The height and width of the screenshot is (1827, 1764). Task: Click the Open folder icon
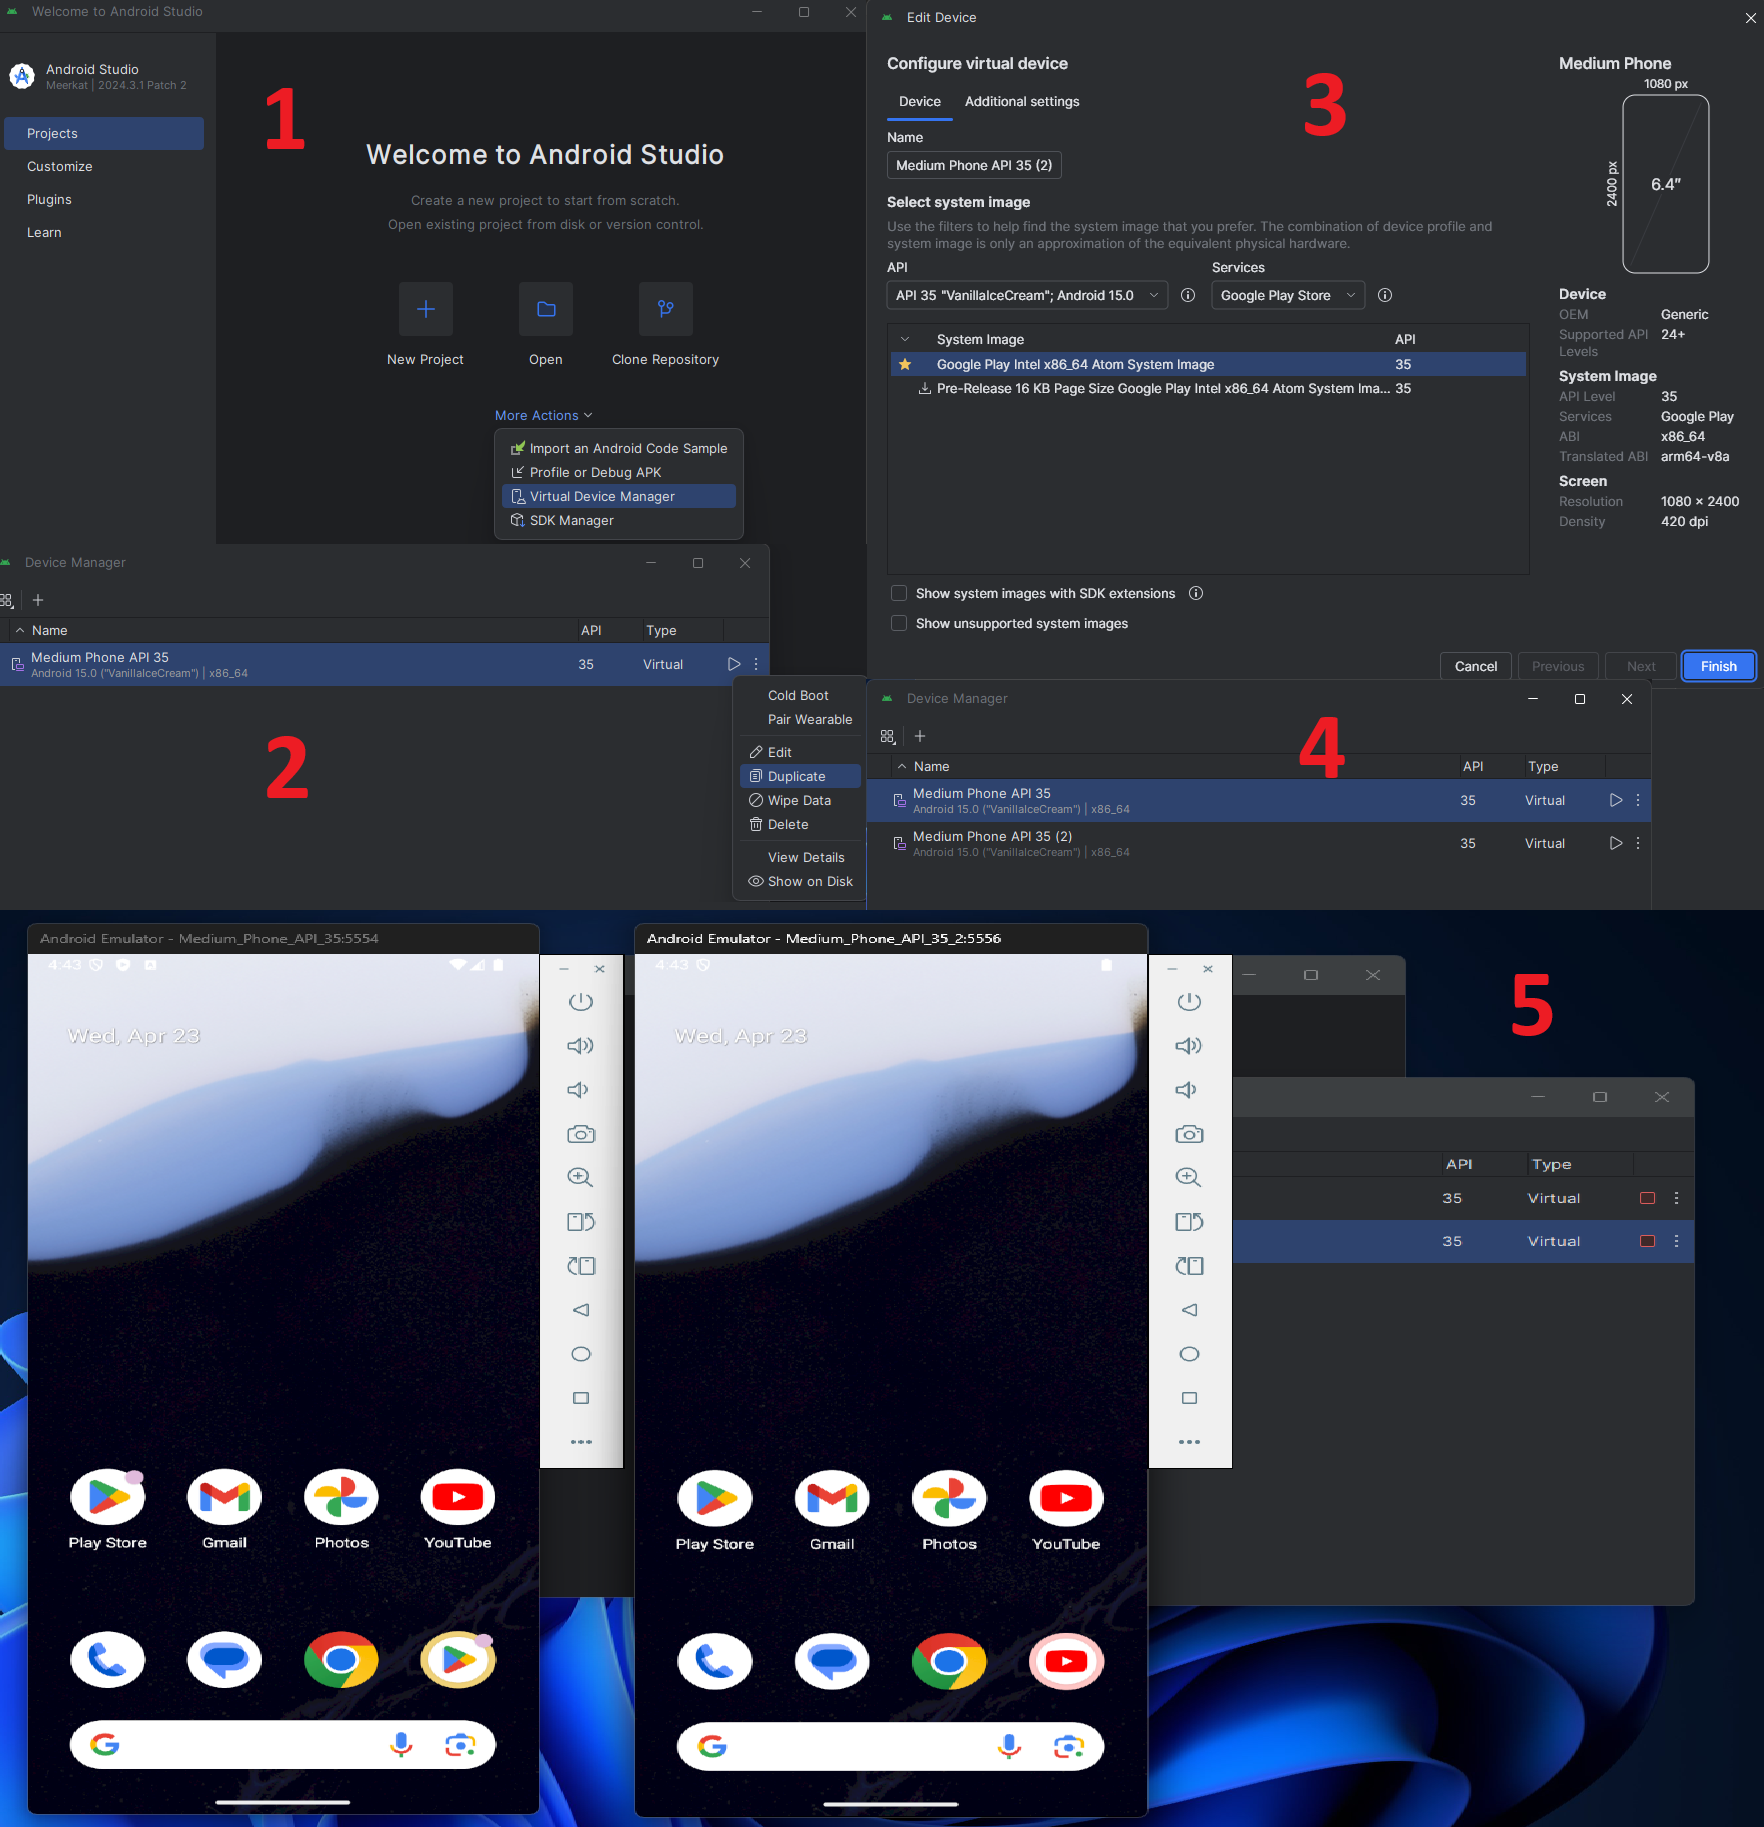545,309
